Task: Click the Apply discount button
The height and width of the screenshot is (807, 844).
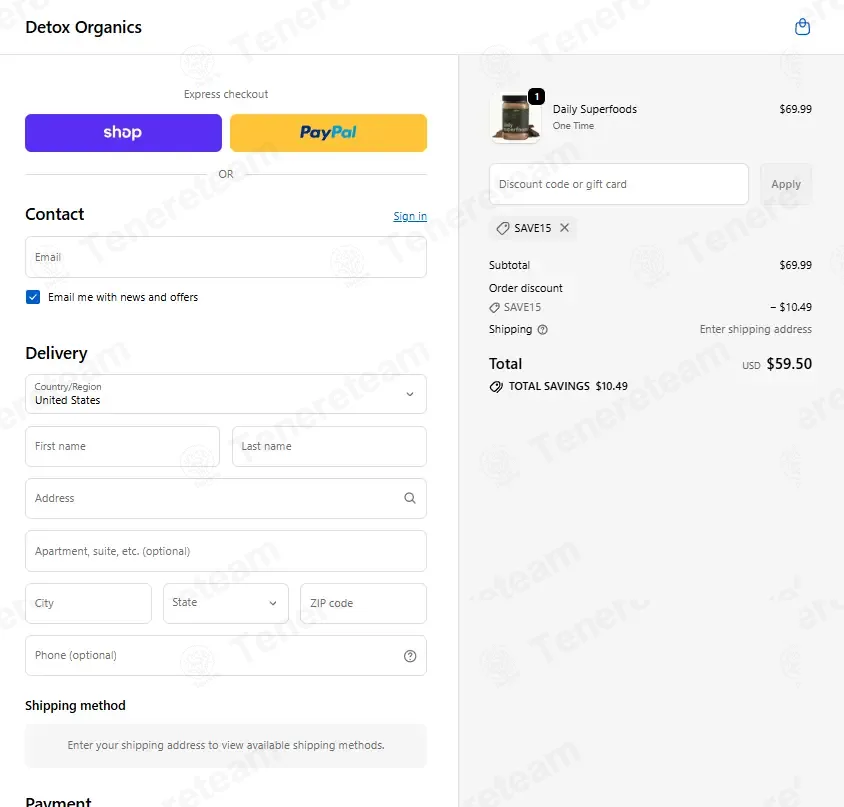Action: (x=785, y=184)
